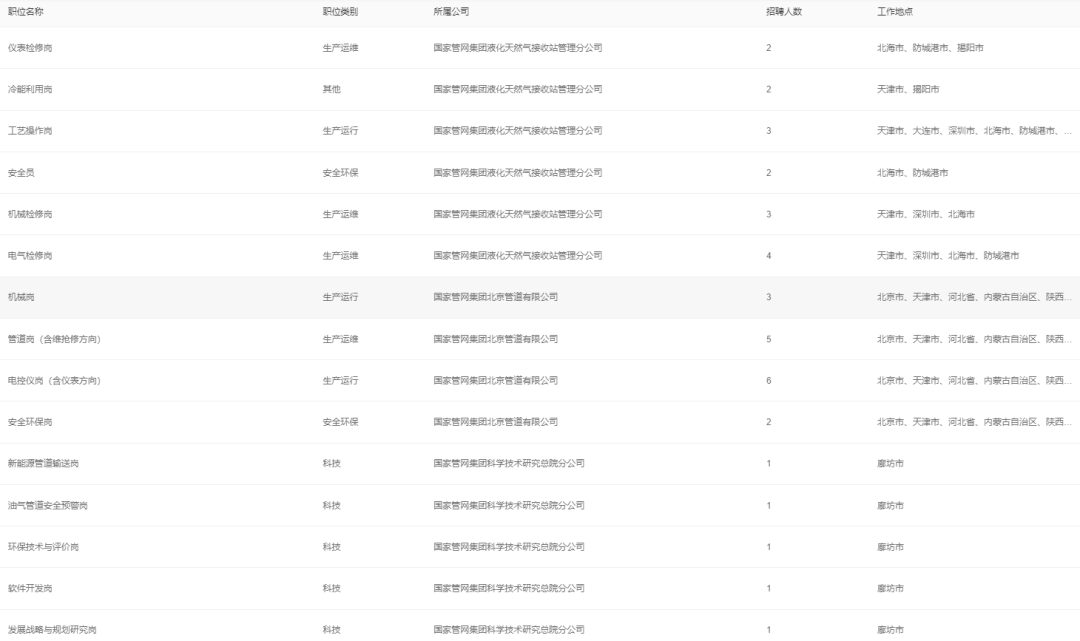Click location 天津市、揭阳市
The image size is (1080, 641).
pos(908,90)
